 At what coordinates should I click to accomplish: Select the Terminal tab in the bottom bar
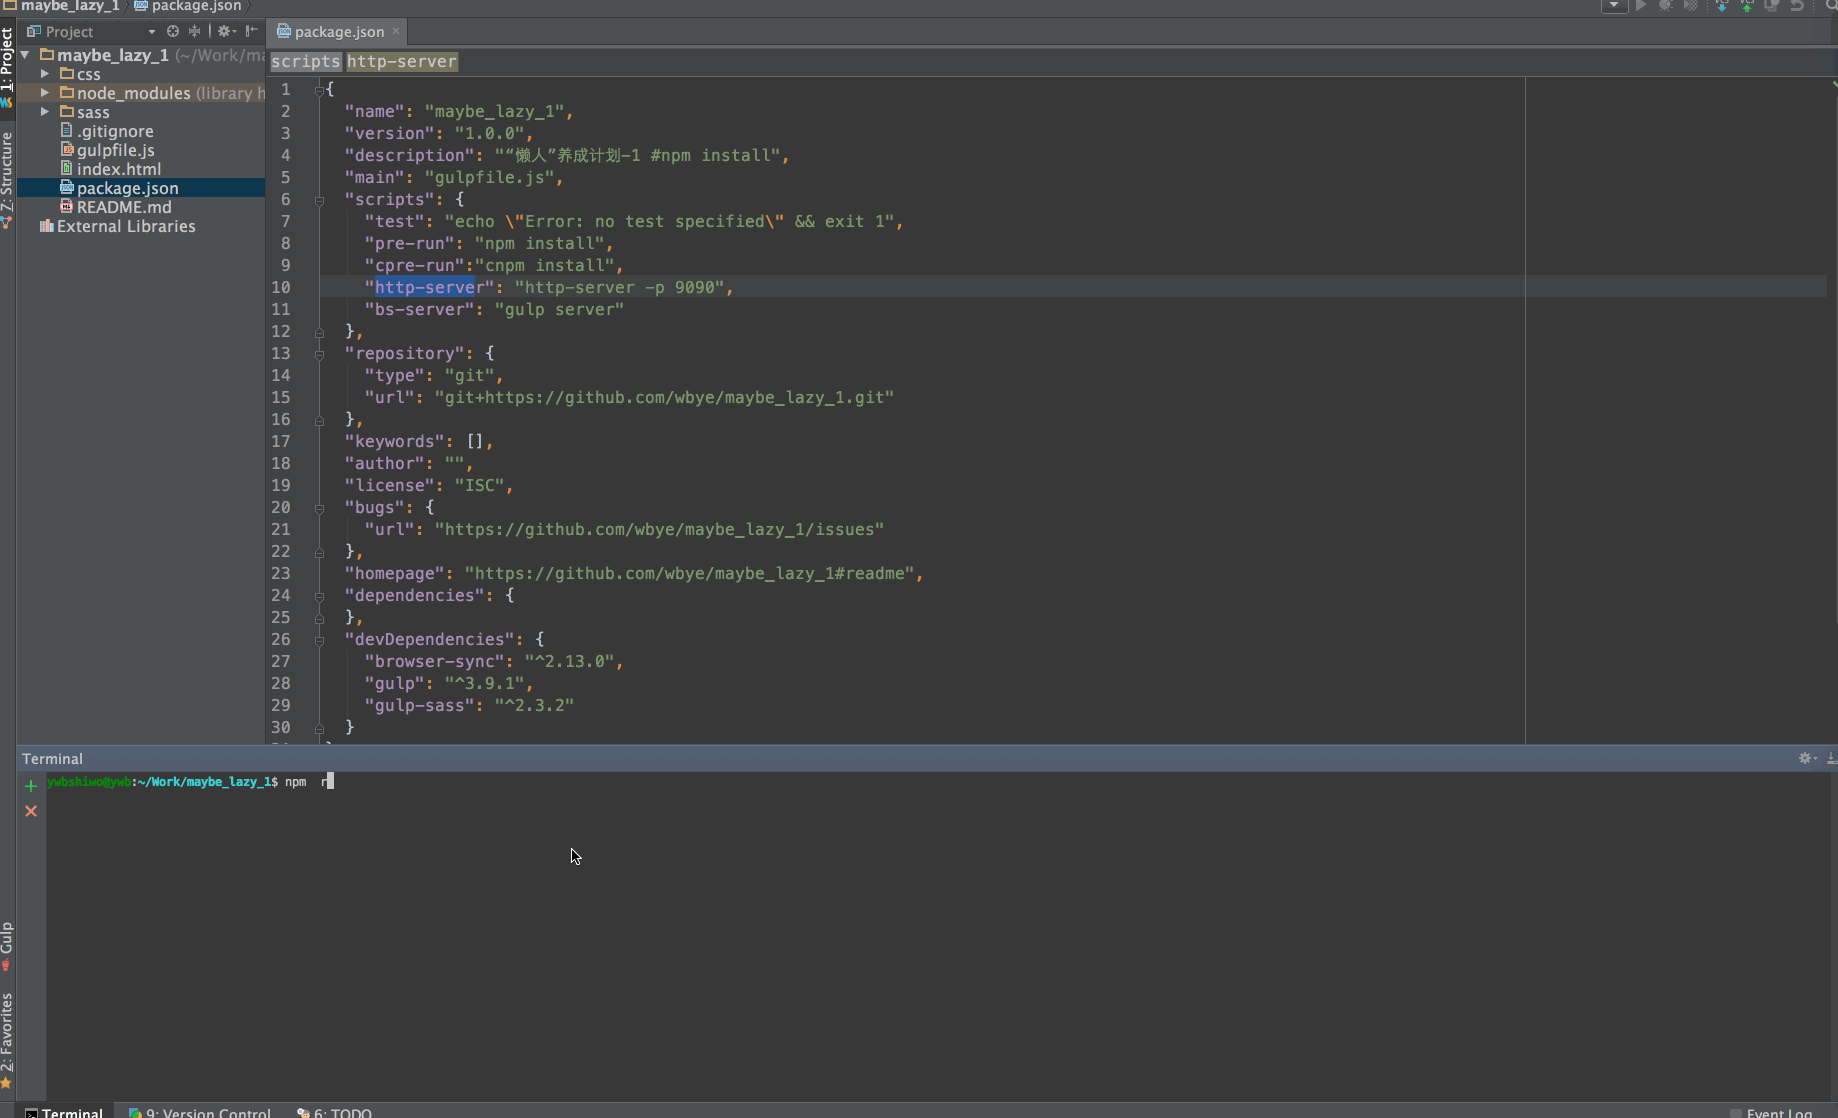click(x=65, y=1112)
